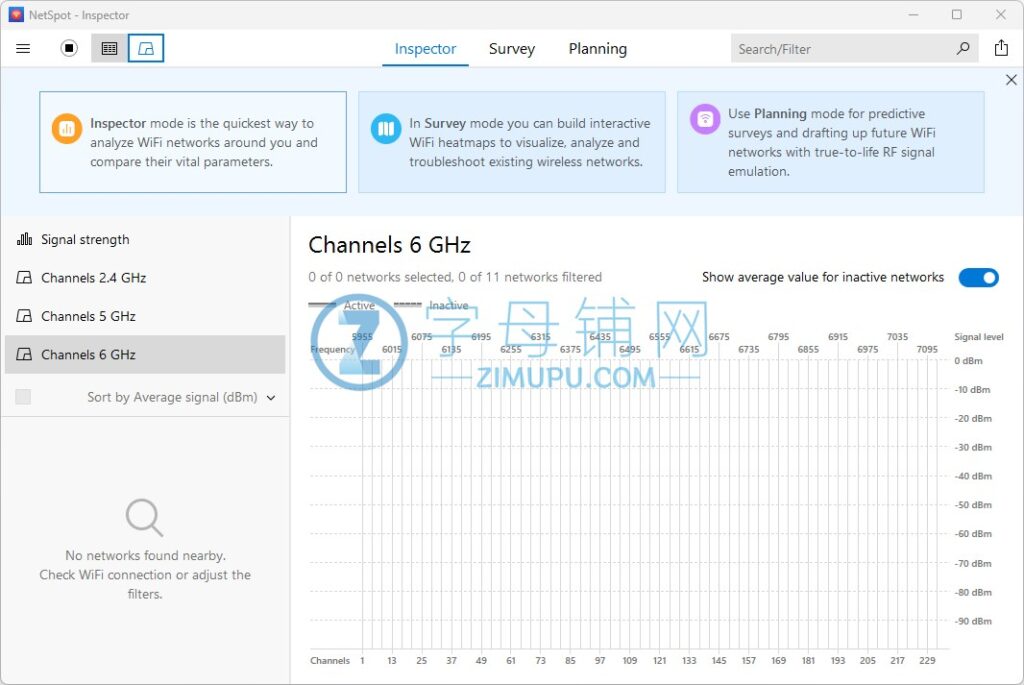Click the orange Inspector mode icon
This screenshot has height=685, width=1024.
(67, 129)
